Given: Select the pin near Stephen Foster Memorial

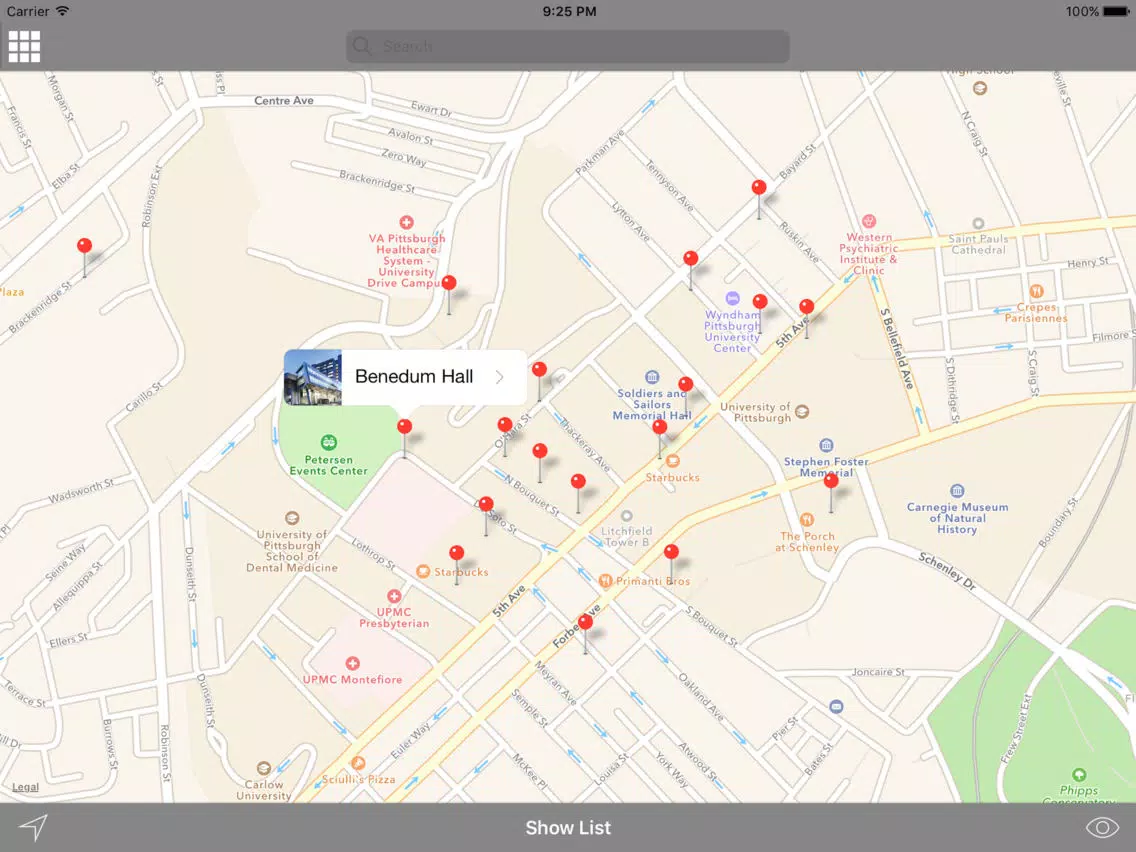Looking at the screenshot, I should pyautogui.click(x=831, y=480).
